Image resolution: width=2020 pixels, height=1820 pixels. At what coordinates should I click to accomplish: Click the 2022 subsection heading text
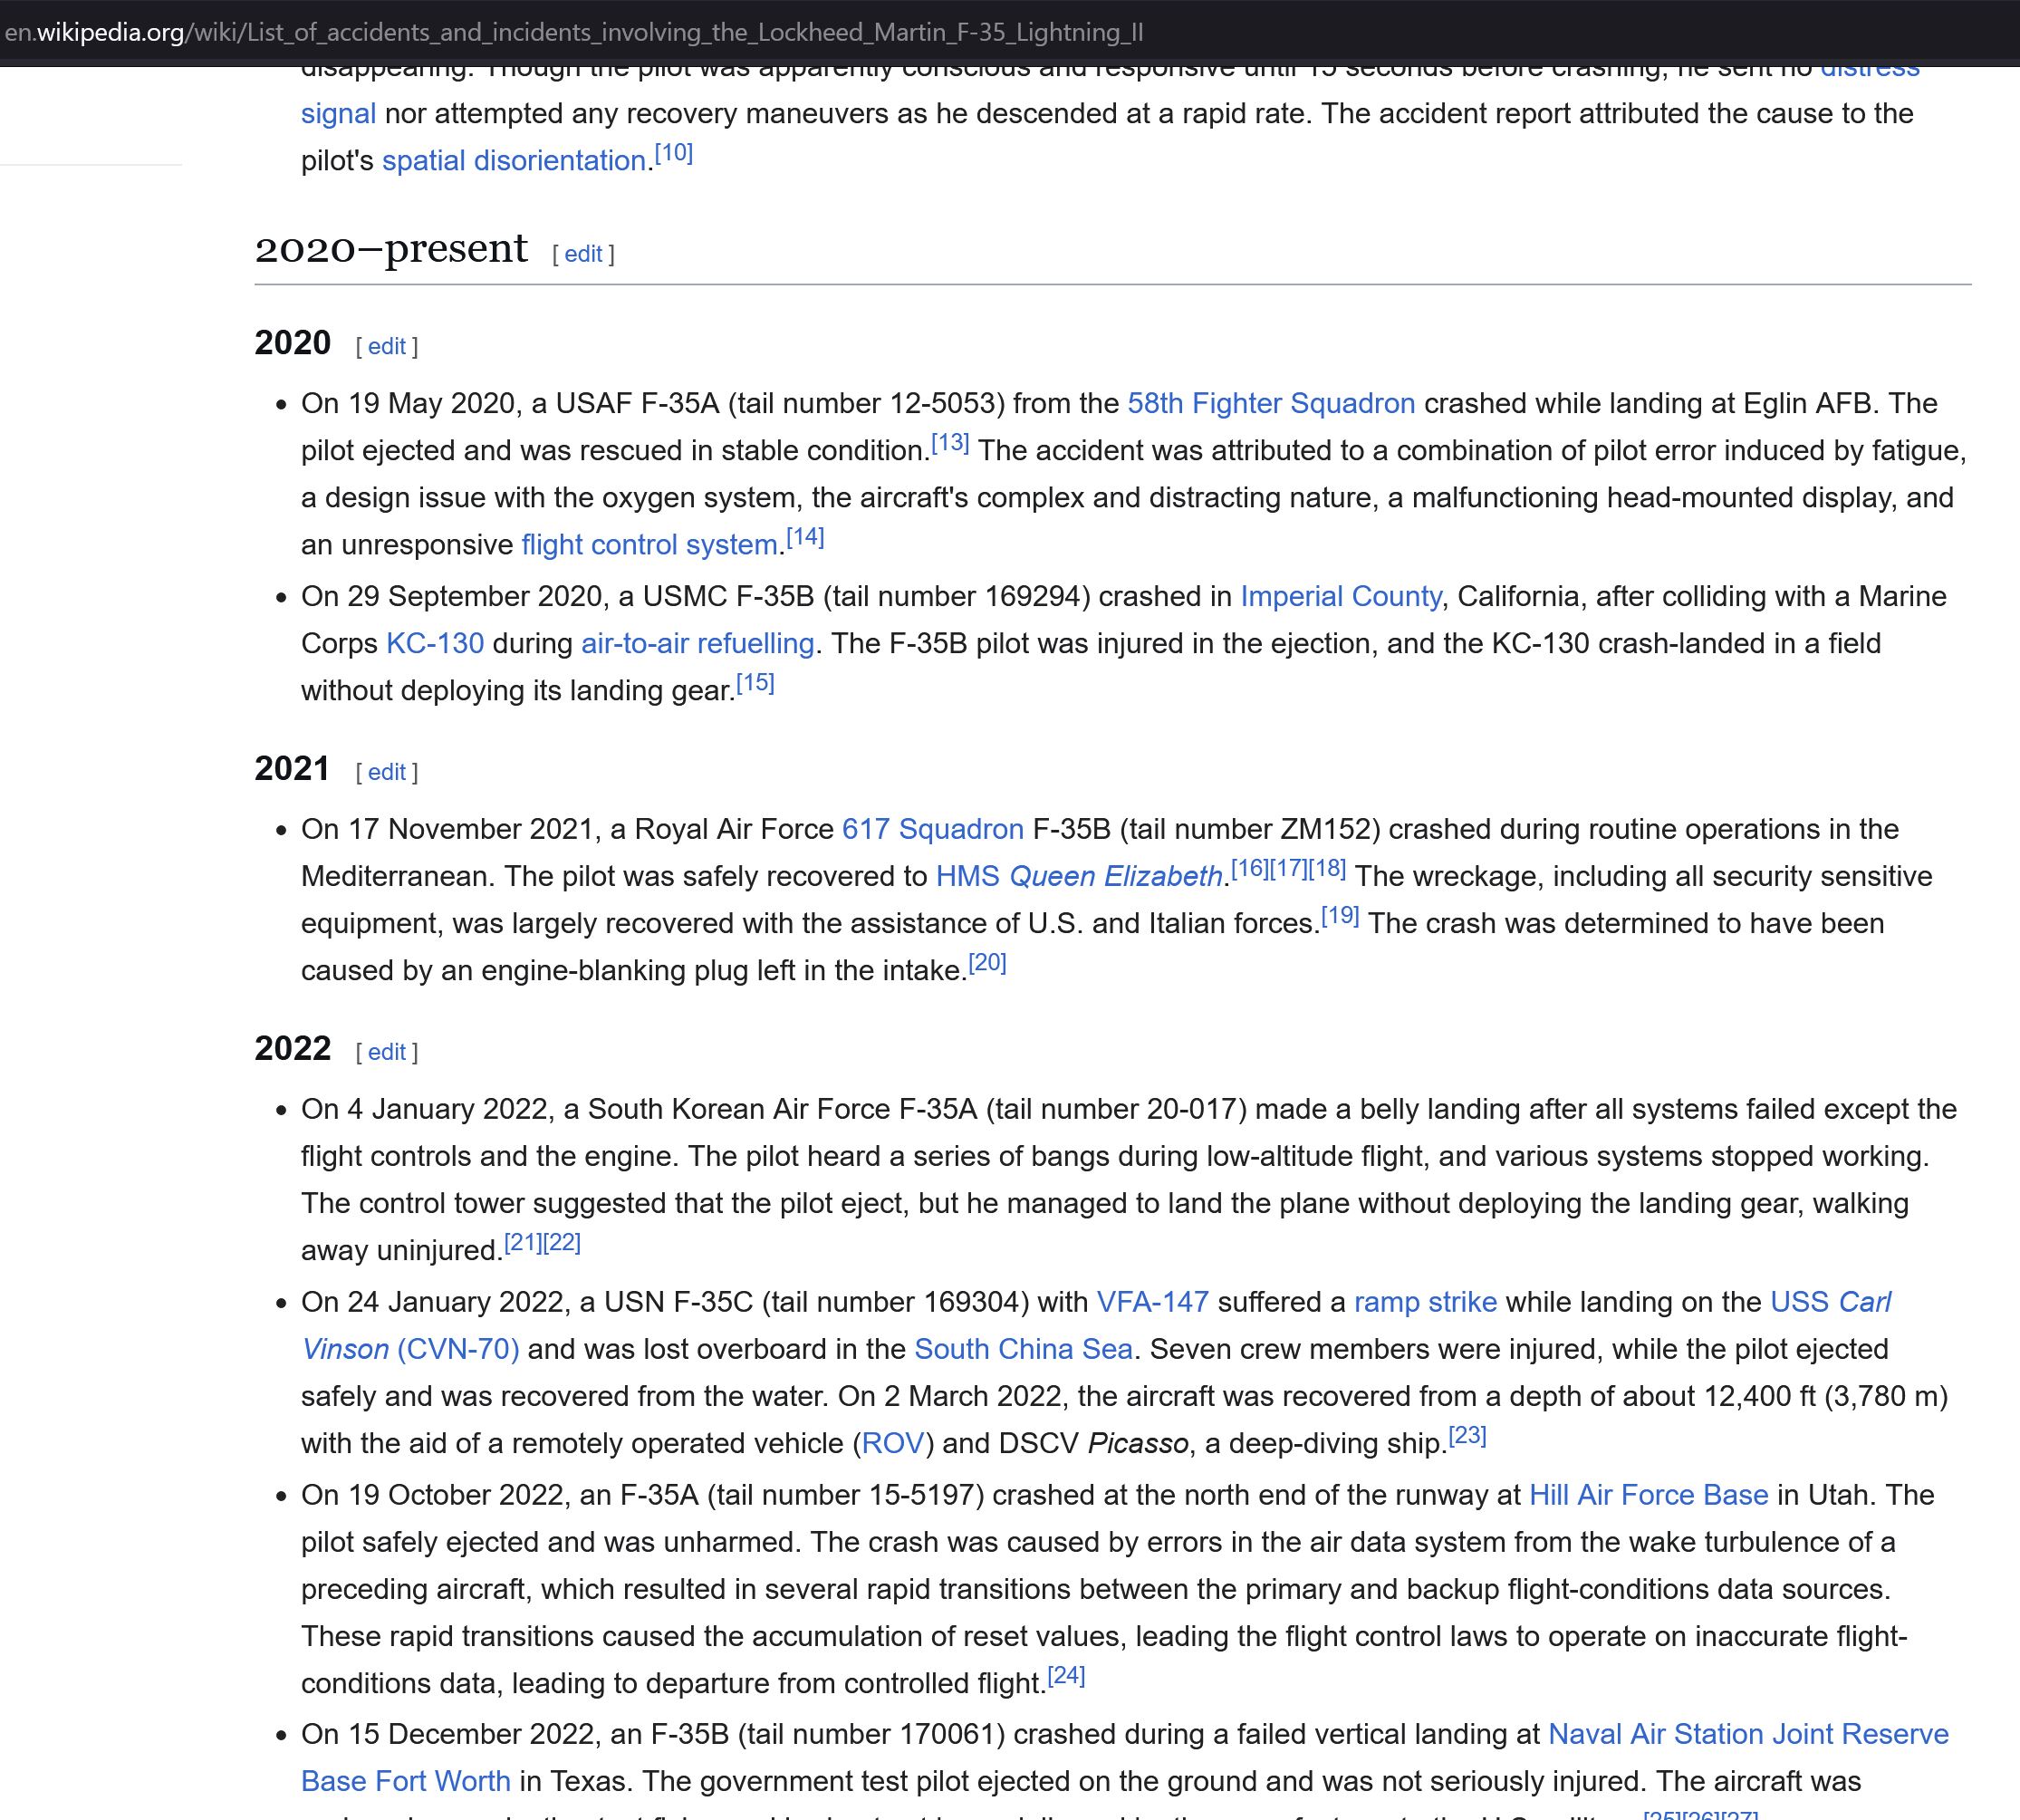coord(292,1049)
